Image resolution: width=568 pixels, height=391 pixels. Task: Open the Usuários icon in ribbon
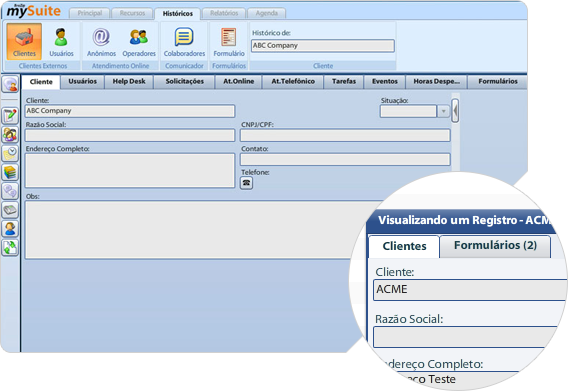61,41
